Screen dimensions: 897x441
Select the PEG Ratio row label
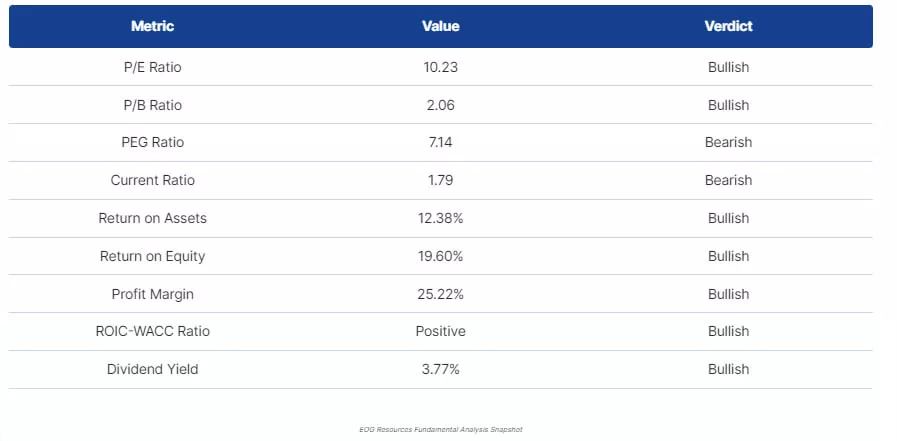coord(152,142)
